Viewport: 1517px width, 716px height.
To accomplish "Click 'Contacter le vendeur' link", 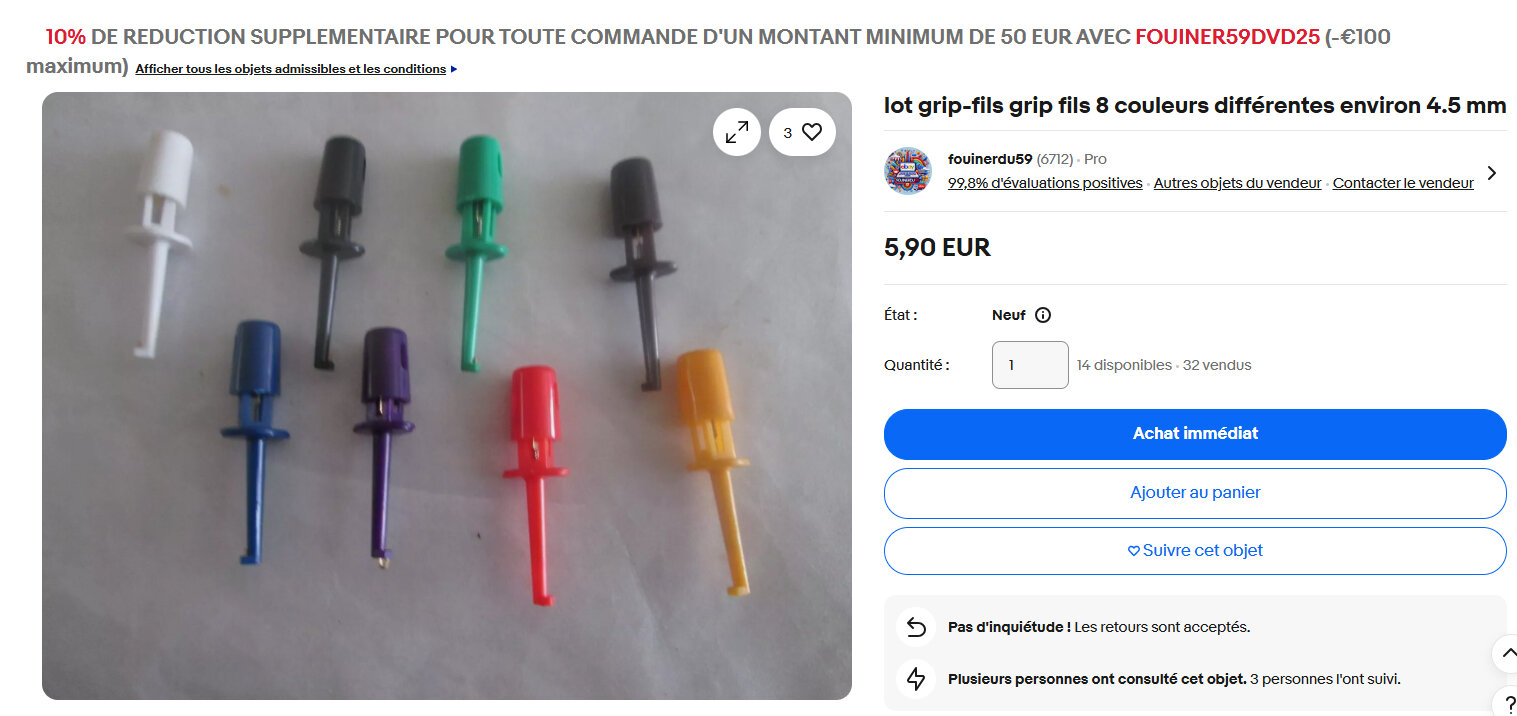I will point(1403,183).
